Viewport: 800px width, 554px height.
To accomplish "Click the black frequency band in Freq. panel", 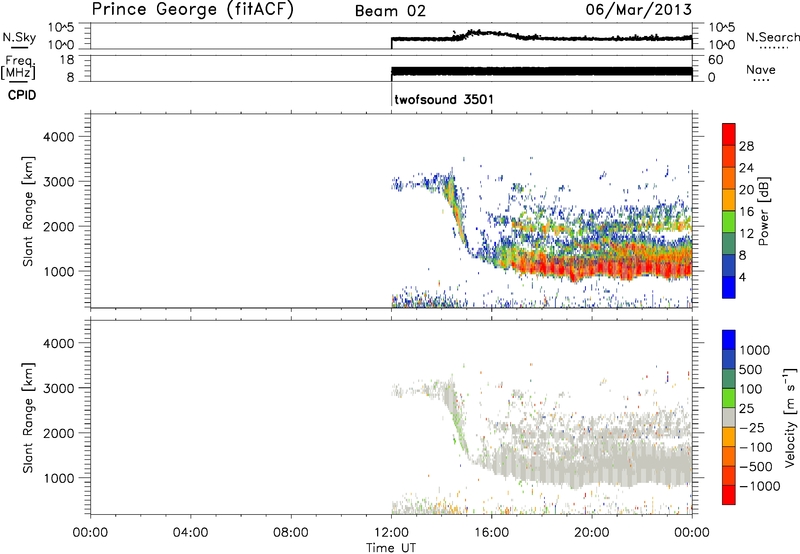I will (541, 71).
